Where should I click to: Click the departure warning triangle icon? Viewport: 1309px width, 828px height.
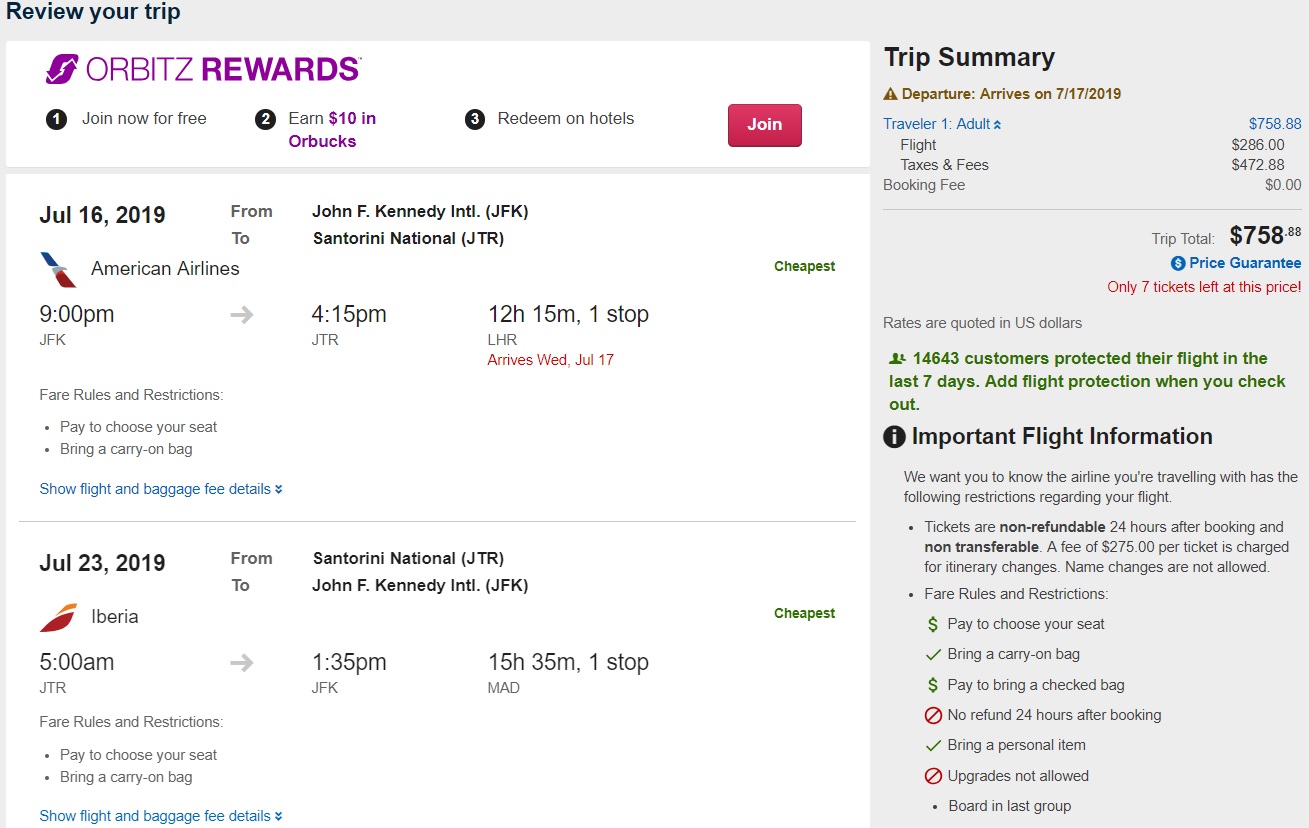click(890, 94)
